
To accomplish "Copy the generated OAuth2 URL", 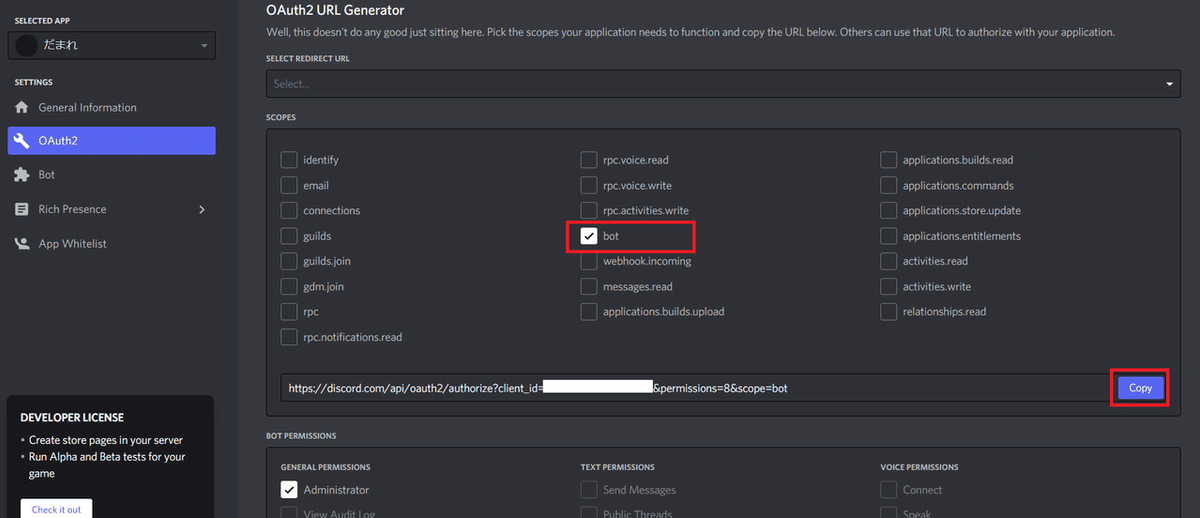I will 1140,388.
